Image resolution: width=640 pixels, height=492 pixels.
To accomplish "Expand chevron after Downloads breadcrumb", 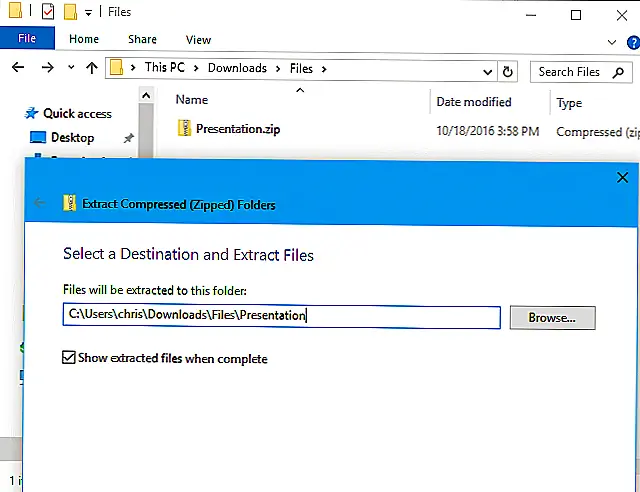I will tap(278, 69).
